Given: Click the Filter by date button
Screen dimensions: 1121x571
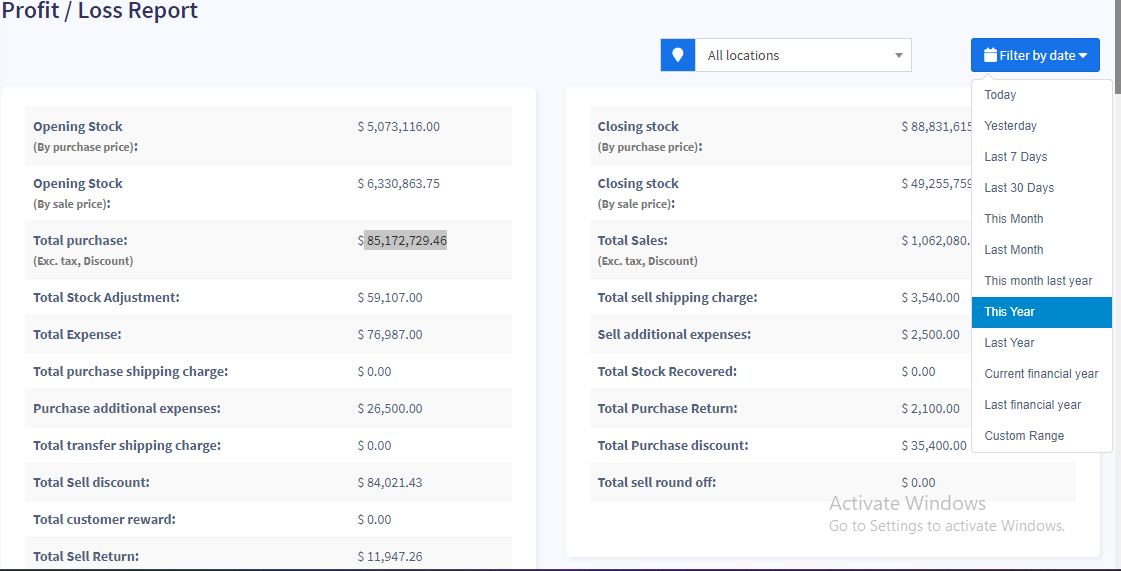Looking at the screenshot, I should [1035, 55].
